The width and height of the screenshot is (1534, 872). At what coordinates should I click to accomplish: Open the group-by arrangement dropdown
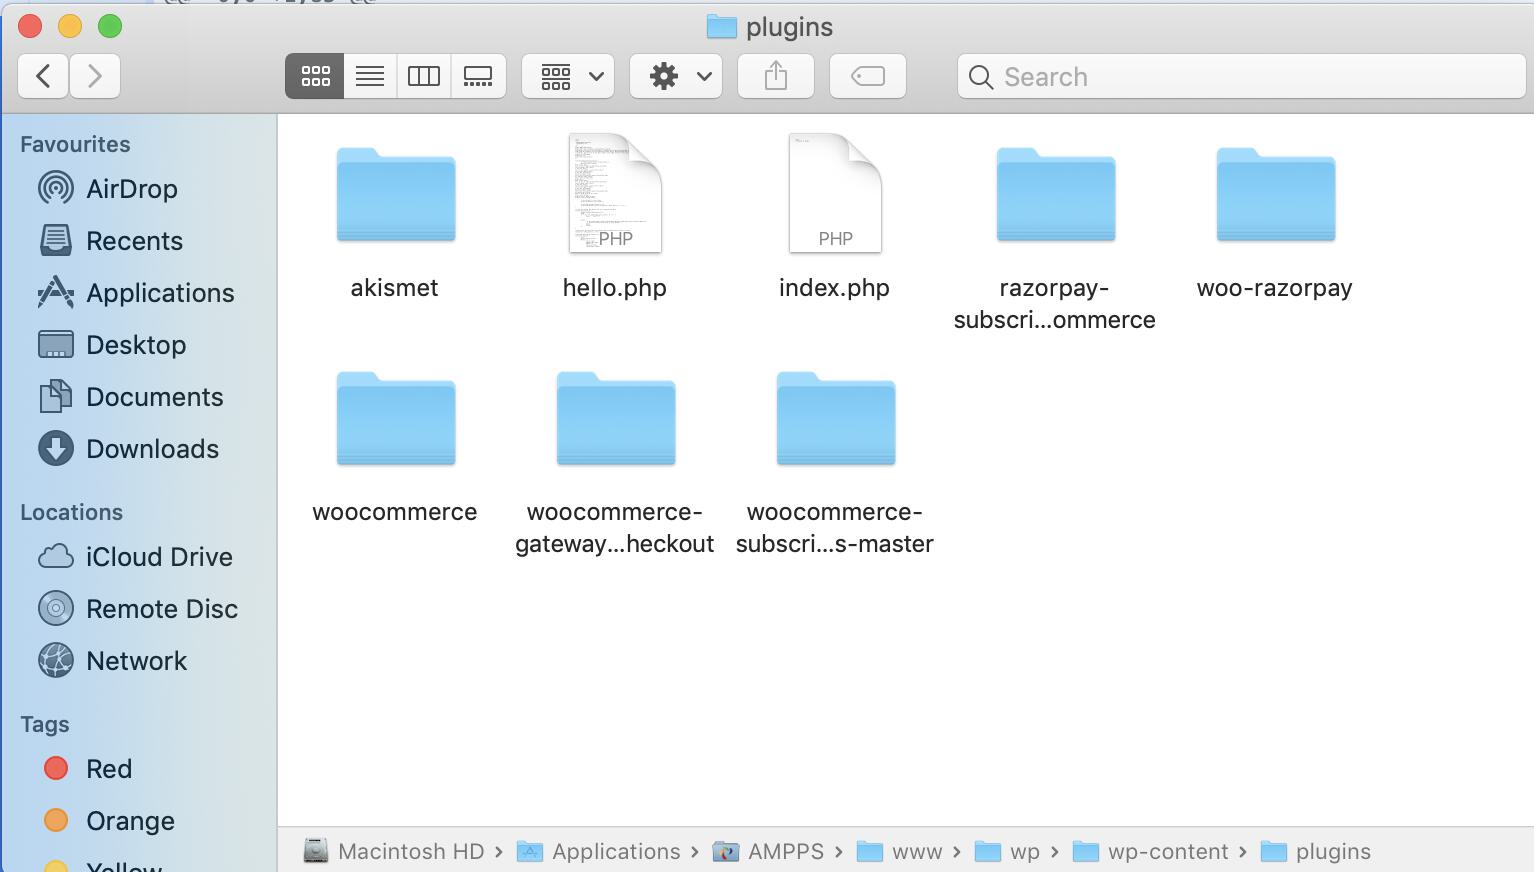568,76
